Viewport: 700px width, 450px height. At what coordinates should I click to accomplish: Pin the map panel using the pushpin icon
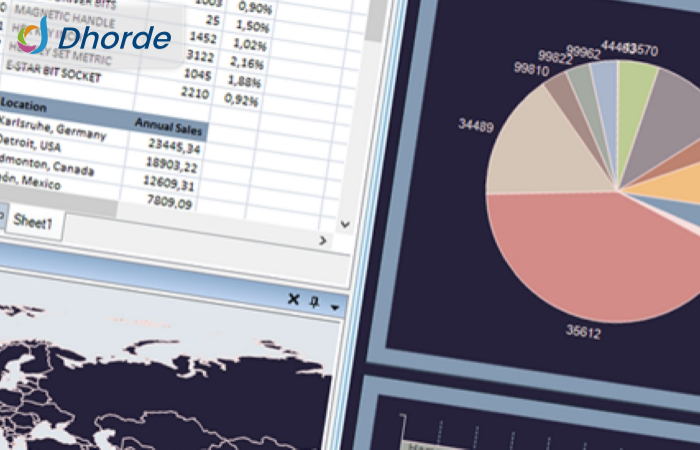pos(314,301)
